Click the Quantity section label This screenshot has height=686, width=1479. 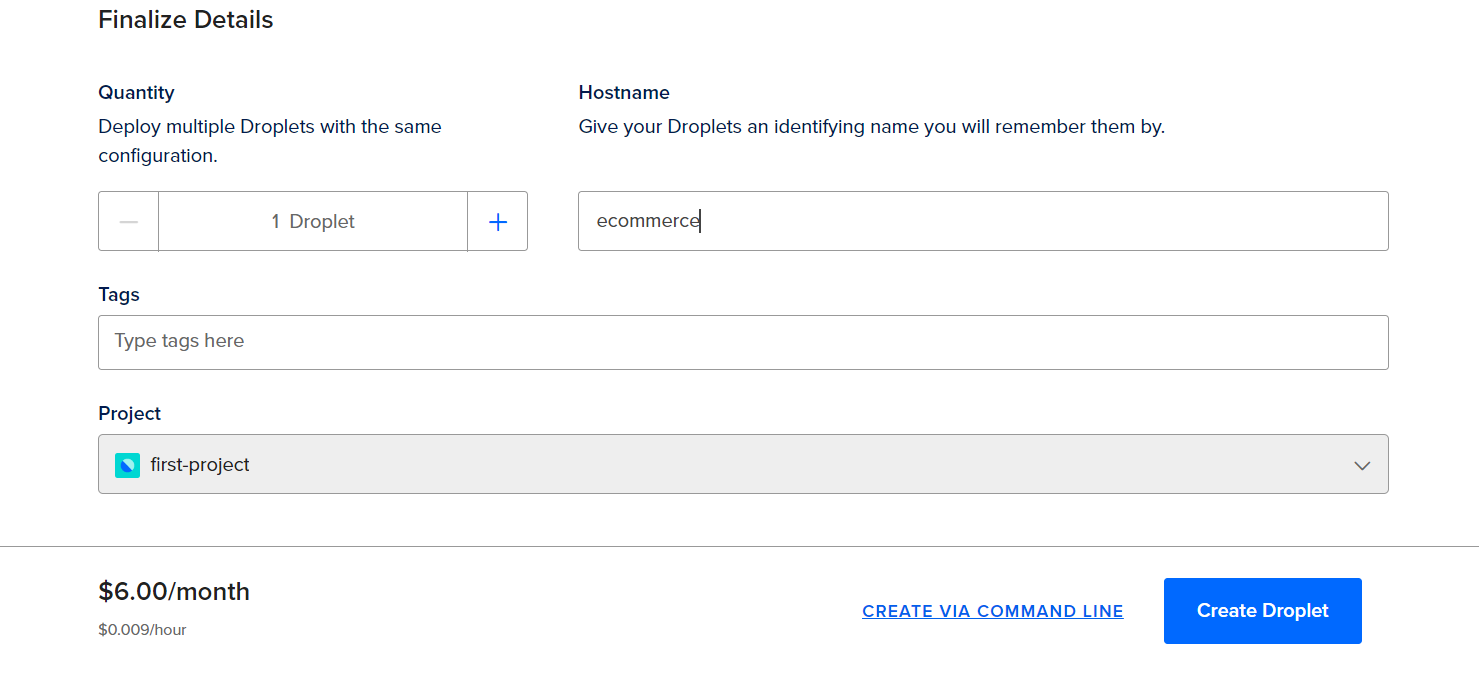coord(136,93)
